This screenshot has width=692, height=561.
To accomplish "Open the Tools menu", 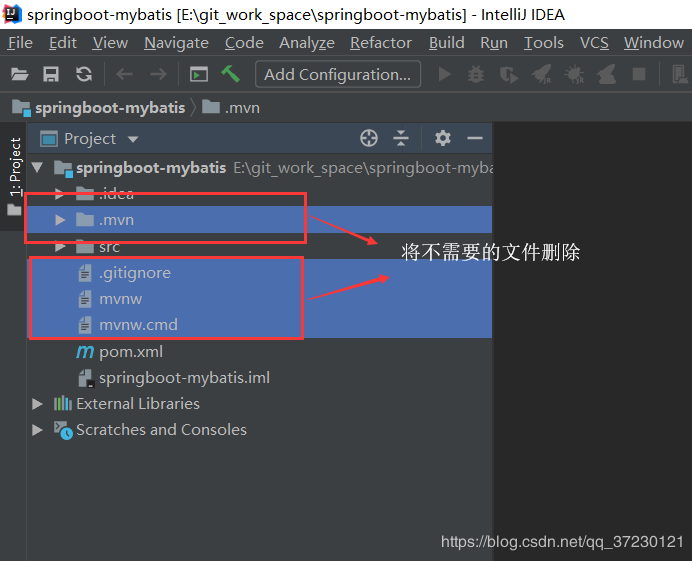I will pos(544,43).
